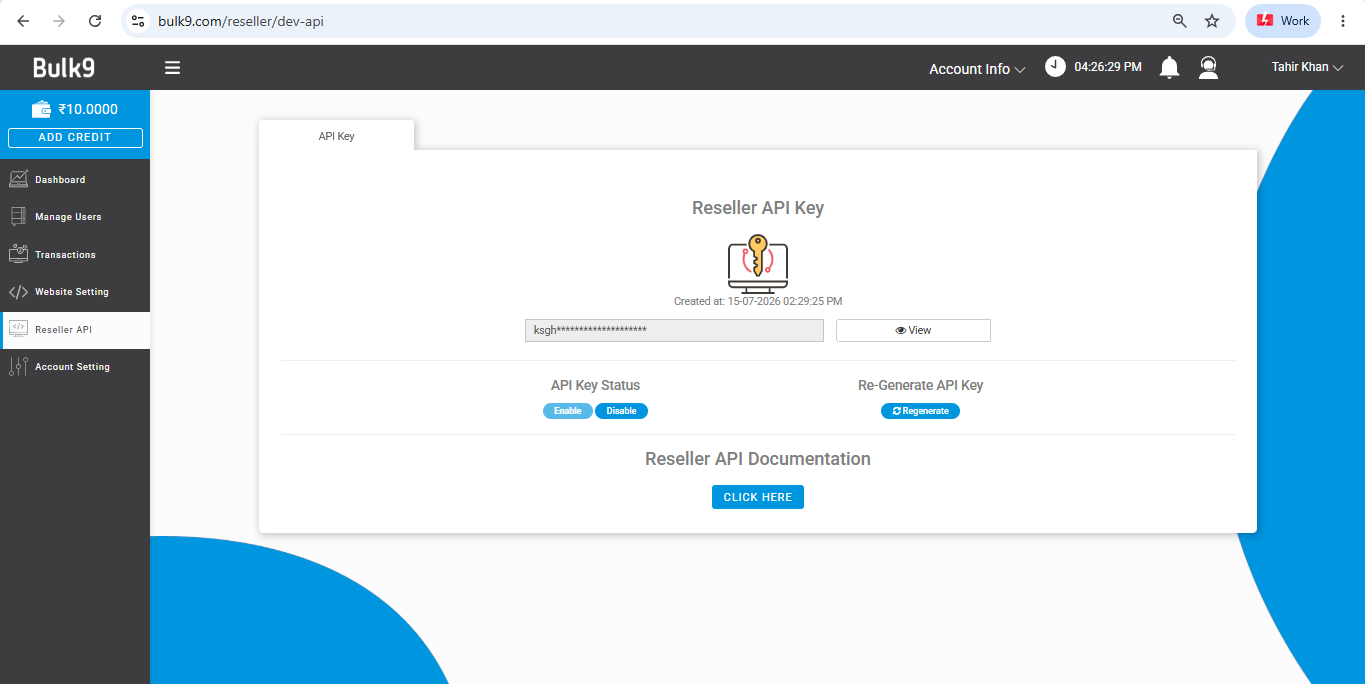
Task: Click the ₹10.0000 balance text
Action: [88, 110]
